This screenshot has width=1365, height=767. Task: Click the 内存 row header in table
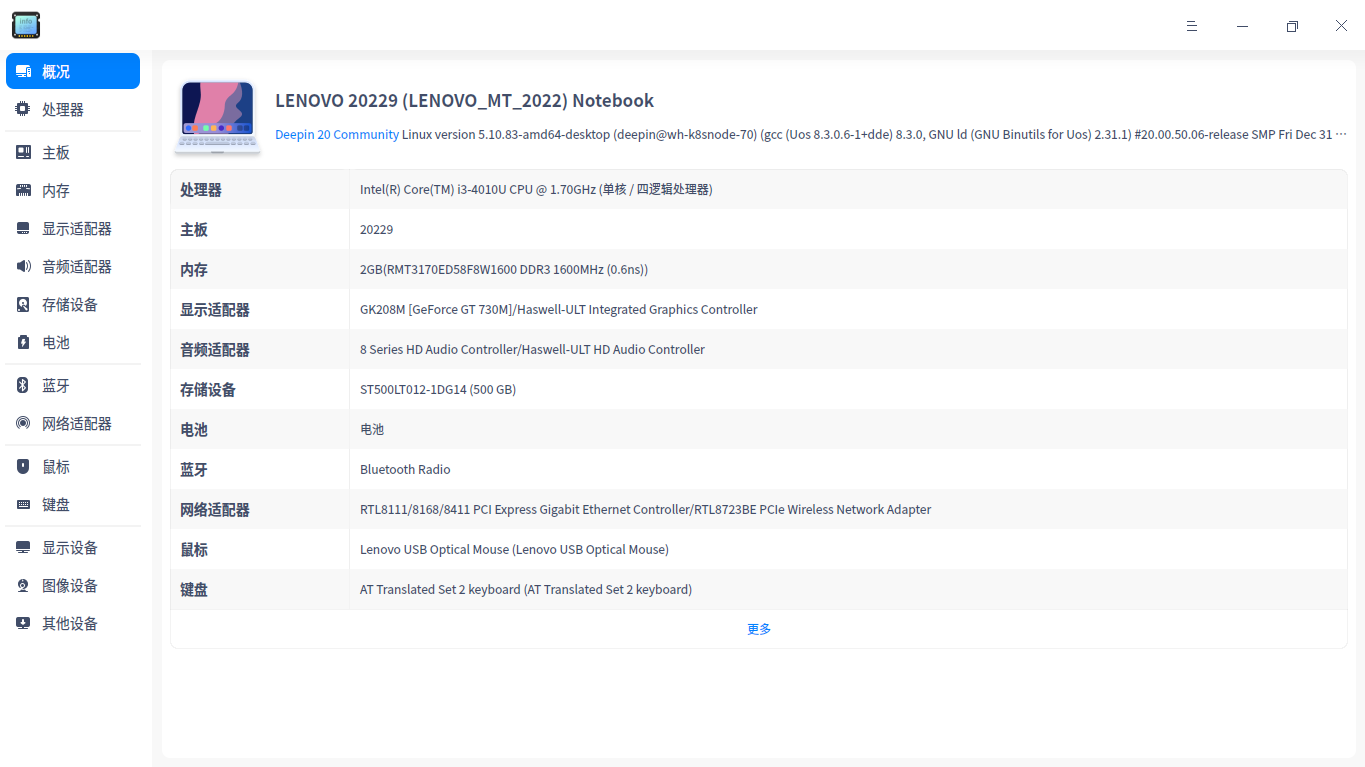click(x=194, y=270)
